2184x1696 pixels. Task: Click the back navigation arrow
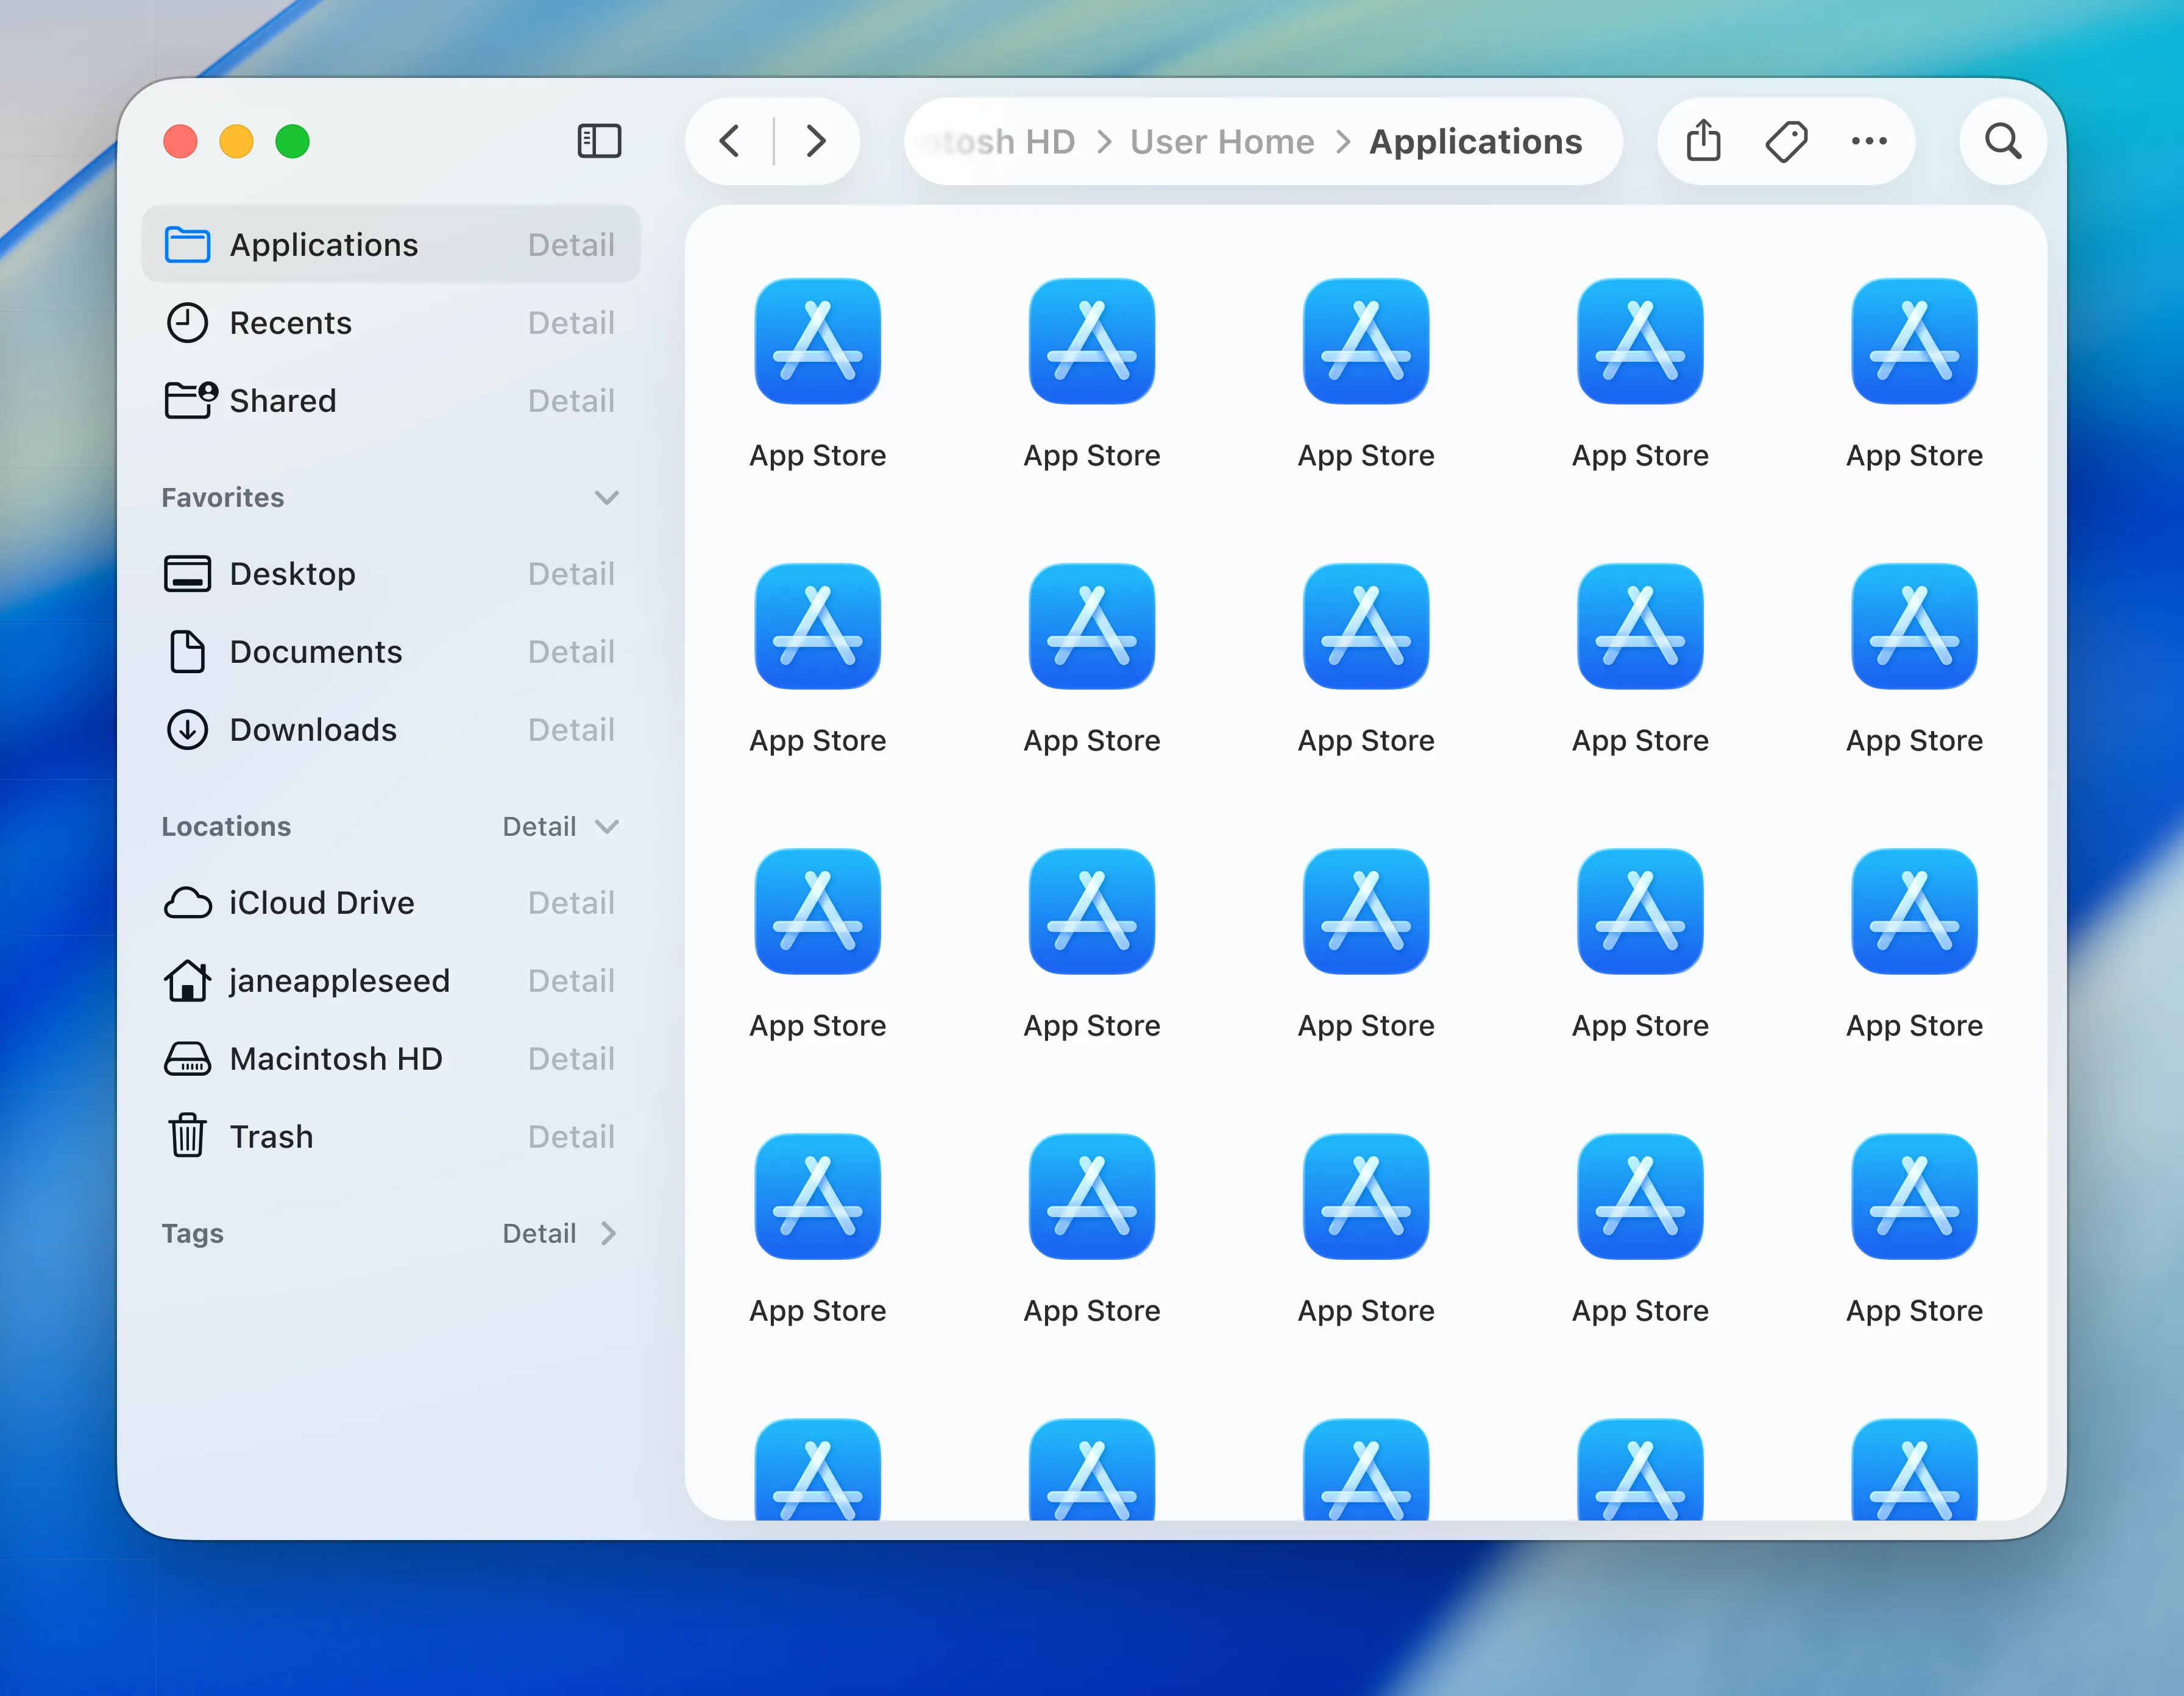point(731,141)
